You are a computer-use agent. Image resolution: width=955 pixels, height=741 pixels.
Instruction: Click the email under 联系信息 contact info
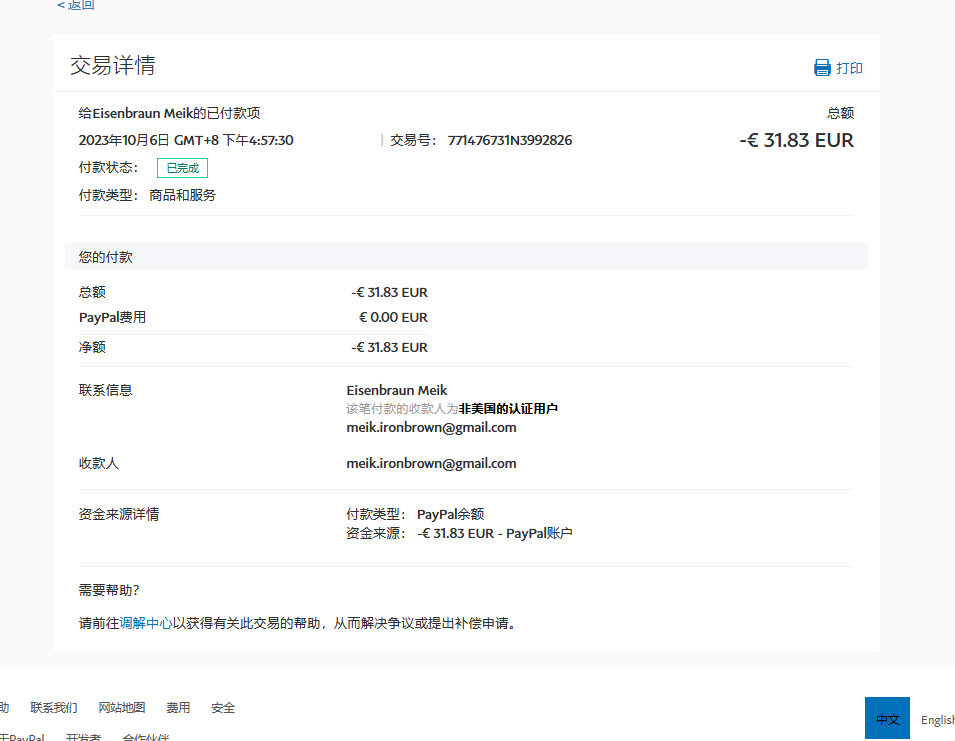point(431,427)
